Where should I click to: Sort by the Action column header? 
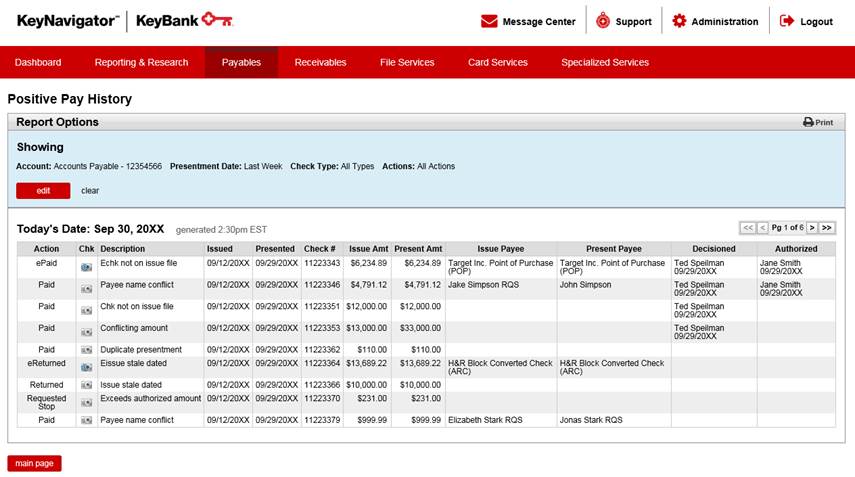[x=46, y=249]
